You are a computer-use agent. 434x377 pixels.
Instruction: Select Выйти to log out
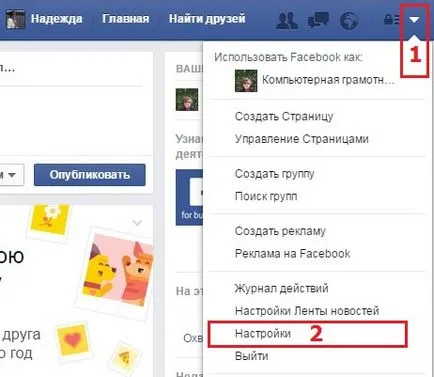tap(251, 356)
